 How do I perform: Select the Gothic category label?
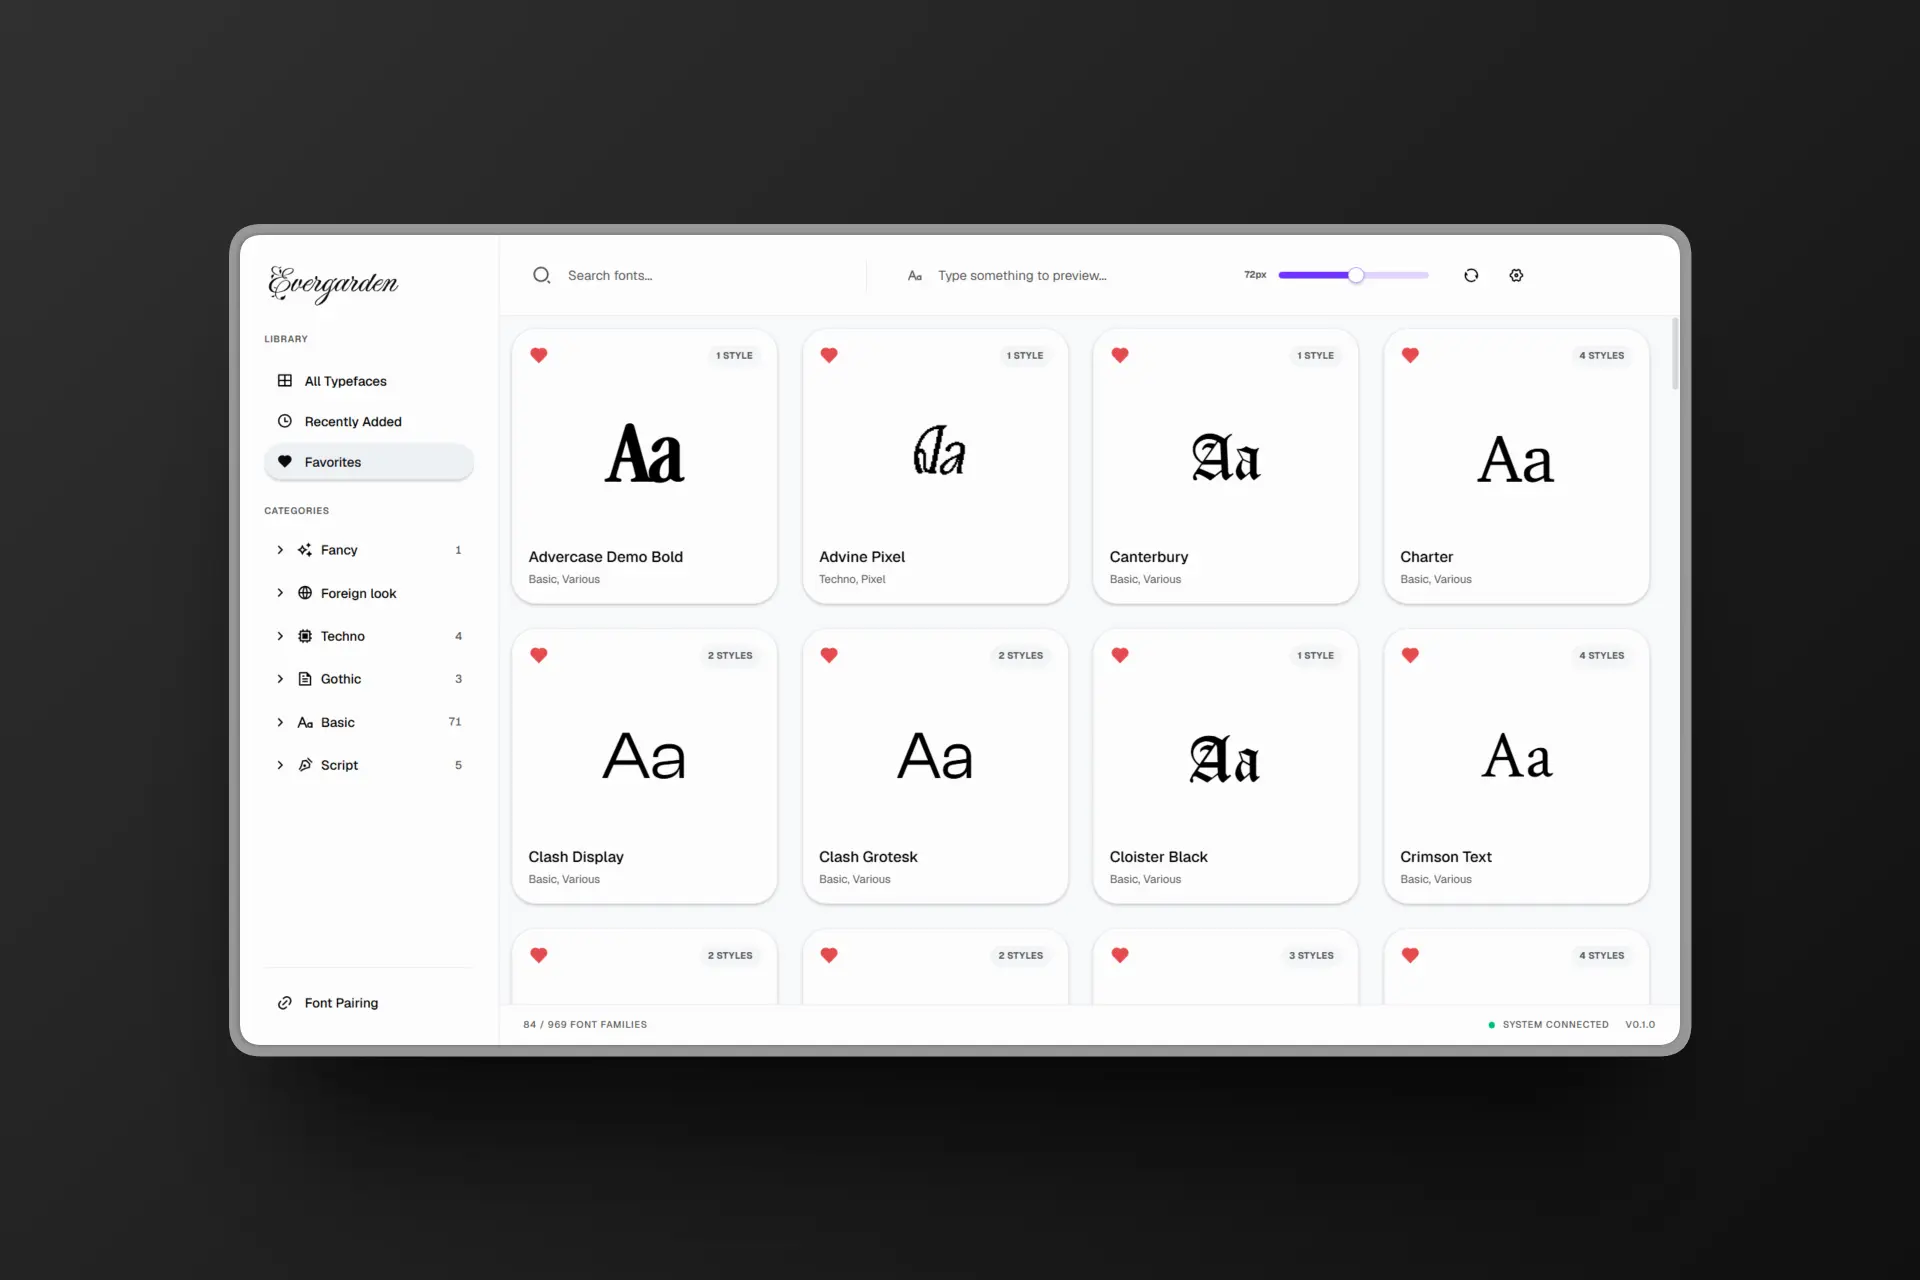[341, 679]
